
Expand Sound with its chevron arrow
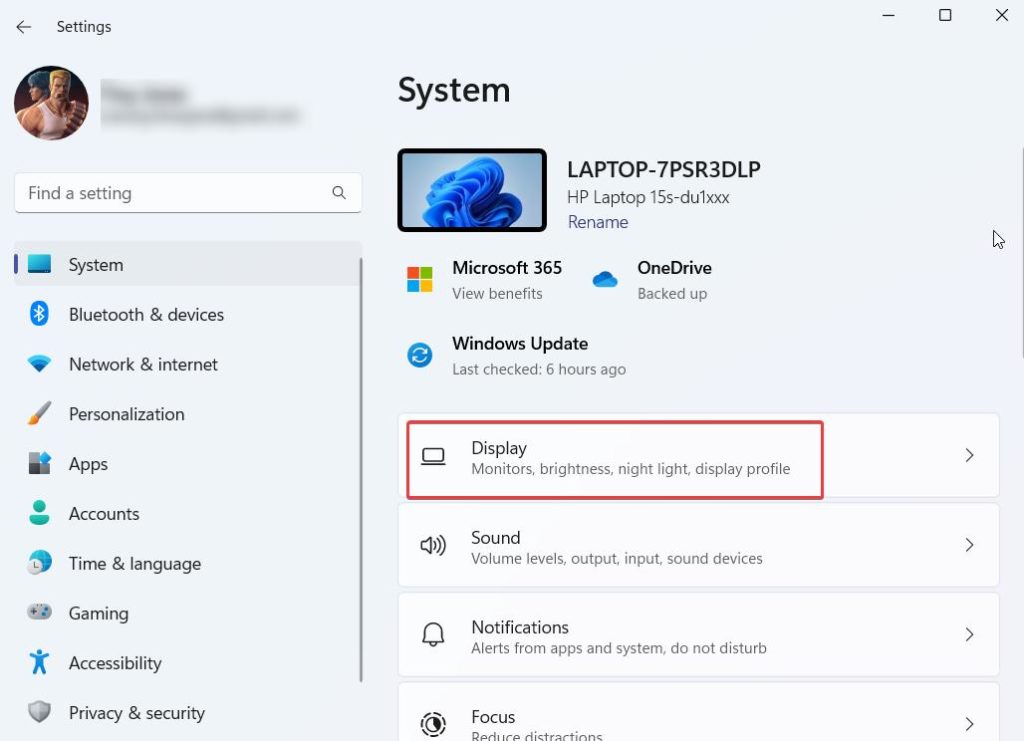[969, 545]
